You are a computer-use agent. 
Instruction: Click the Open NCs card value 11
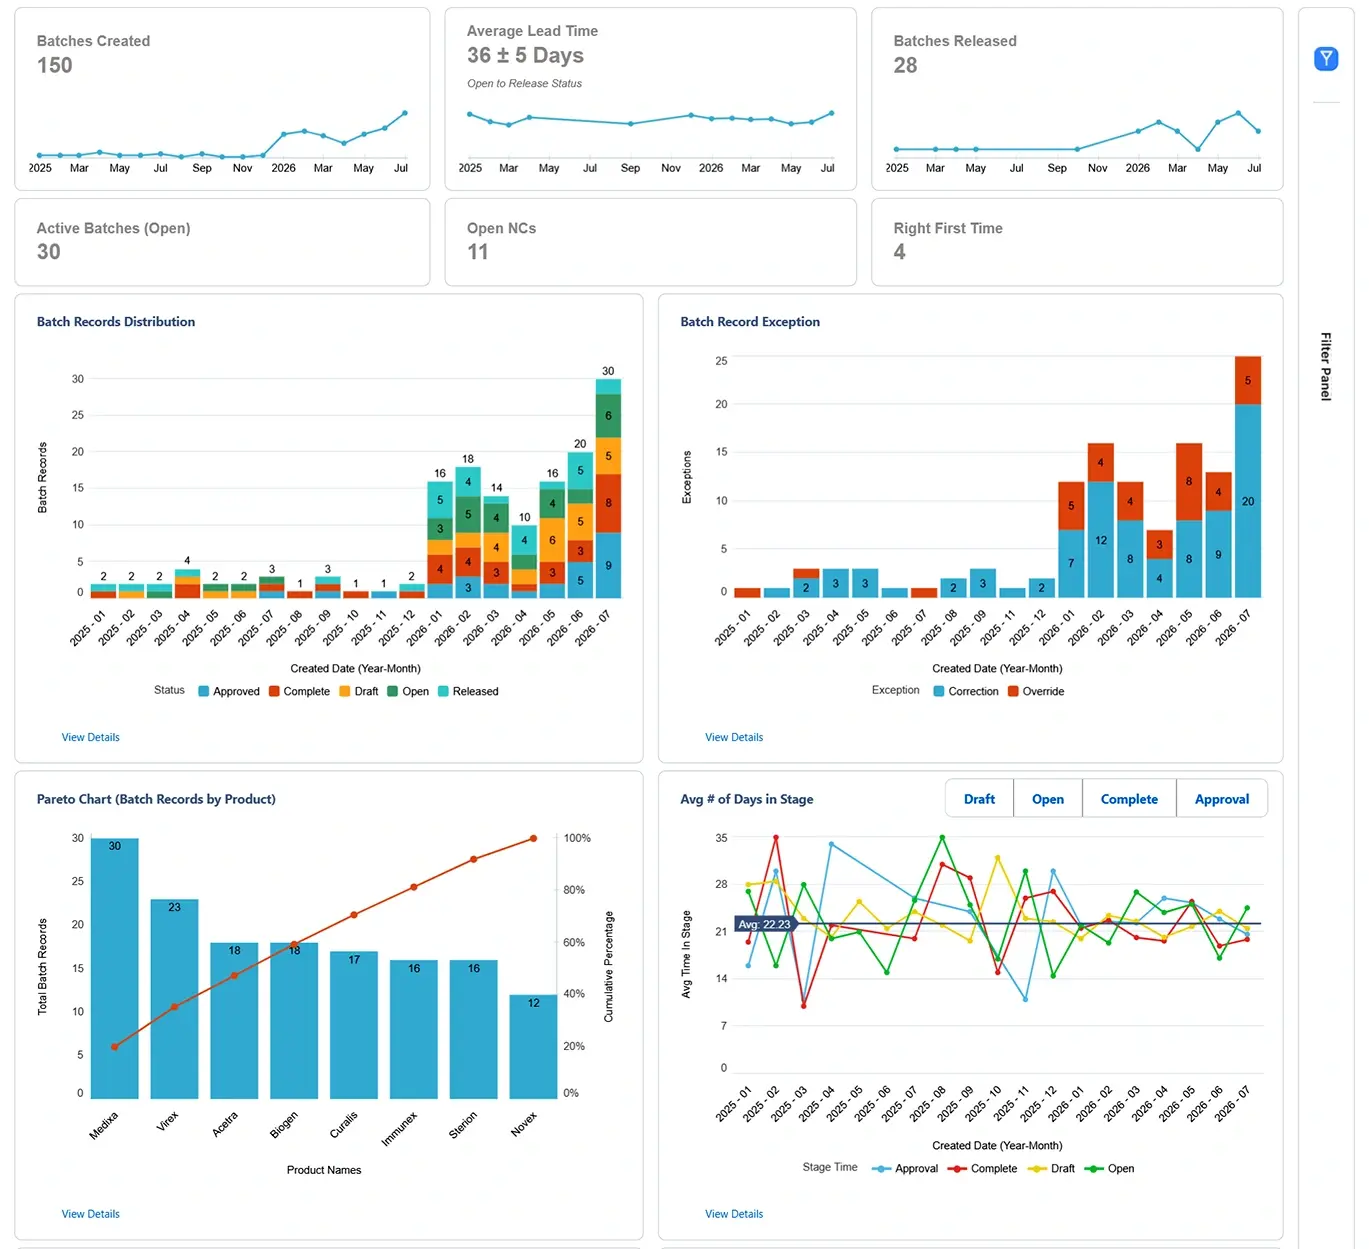coord(478,252)
